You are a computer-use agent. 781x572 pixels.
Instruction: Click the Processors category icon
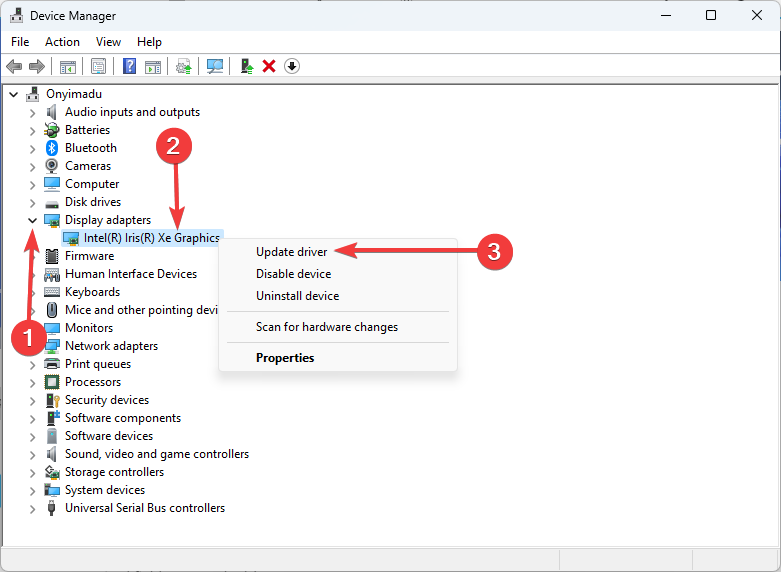click(x=52, y=382)
